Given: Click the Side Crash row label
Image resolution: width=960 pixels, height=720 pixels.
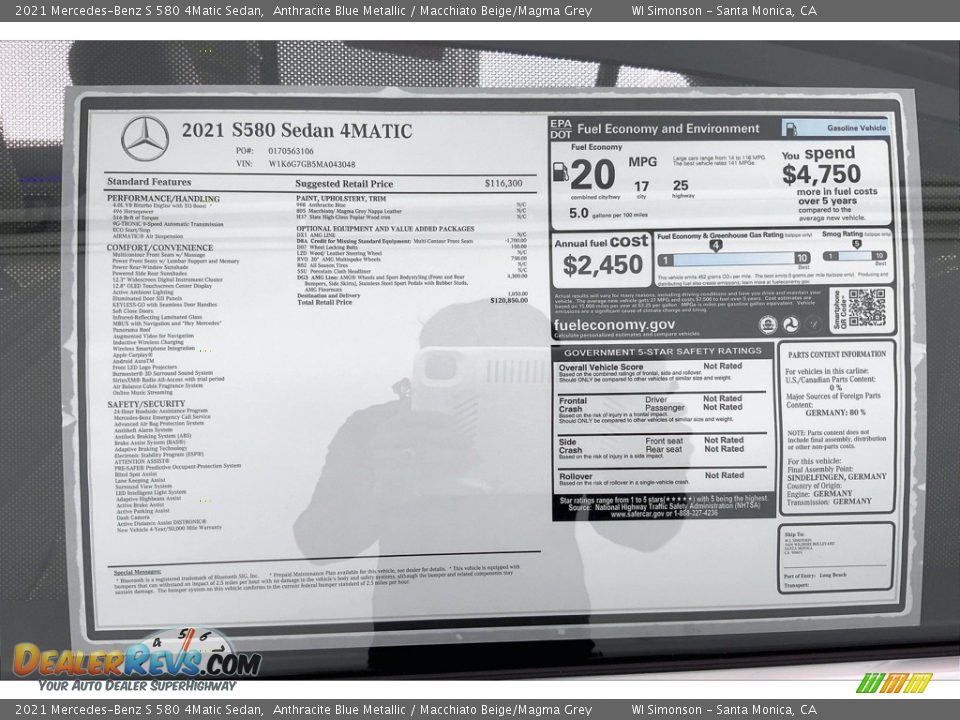Looking at the screenshot, I should 570,446.
